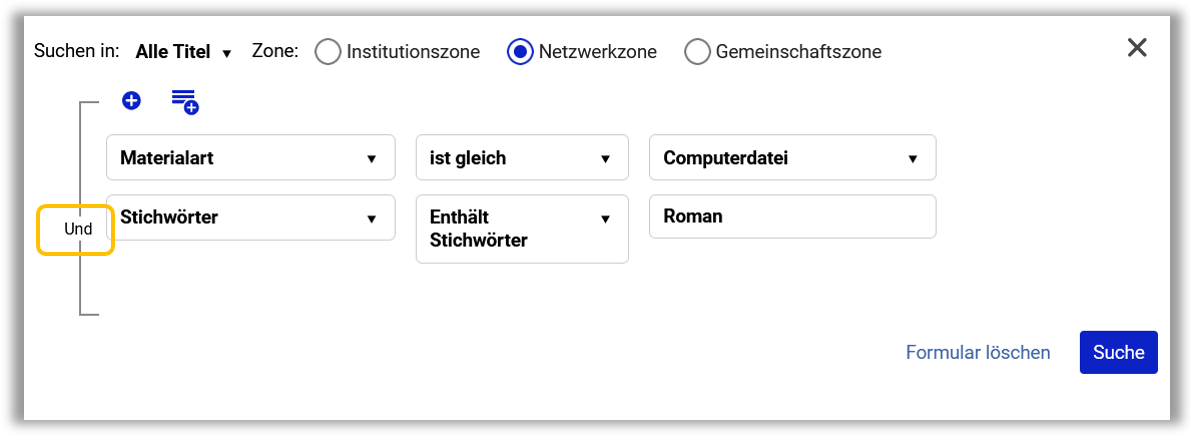
Task: Click the arrow in Enthält Stichwörter box
Action: pos(606,218)
